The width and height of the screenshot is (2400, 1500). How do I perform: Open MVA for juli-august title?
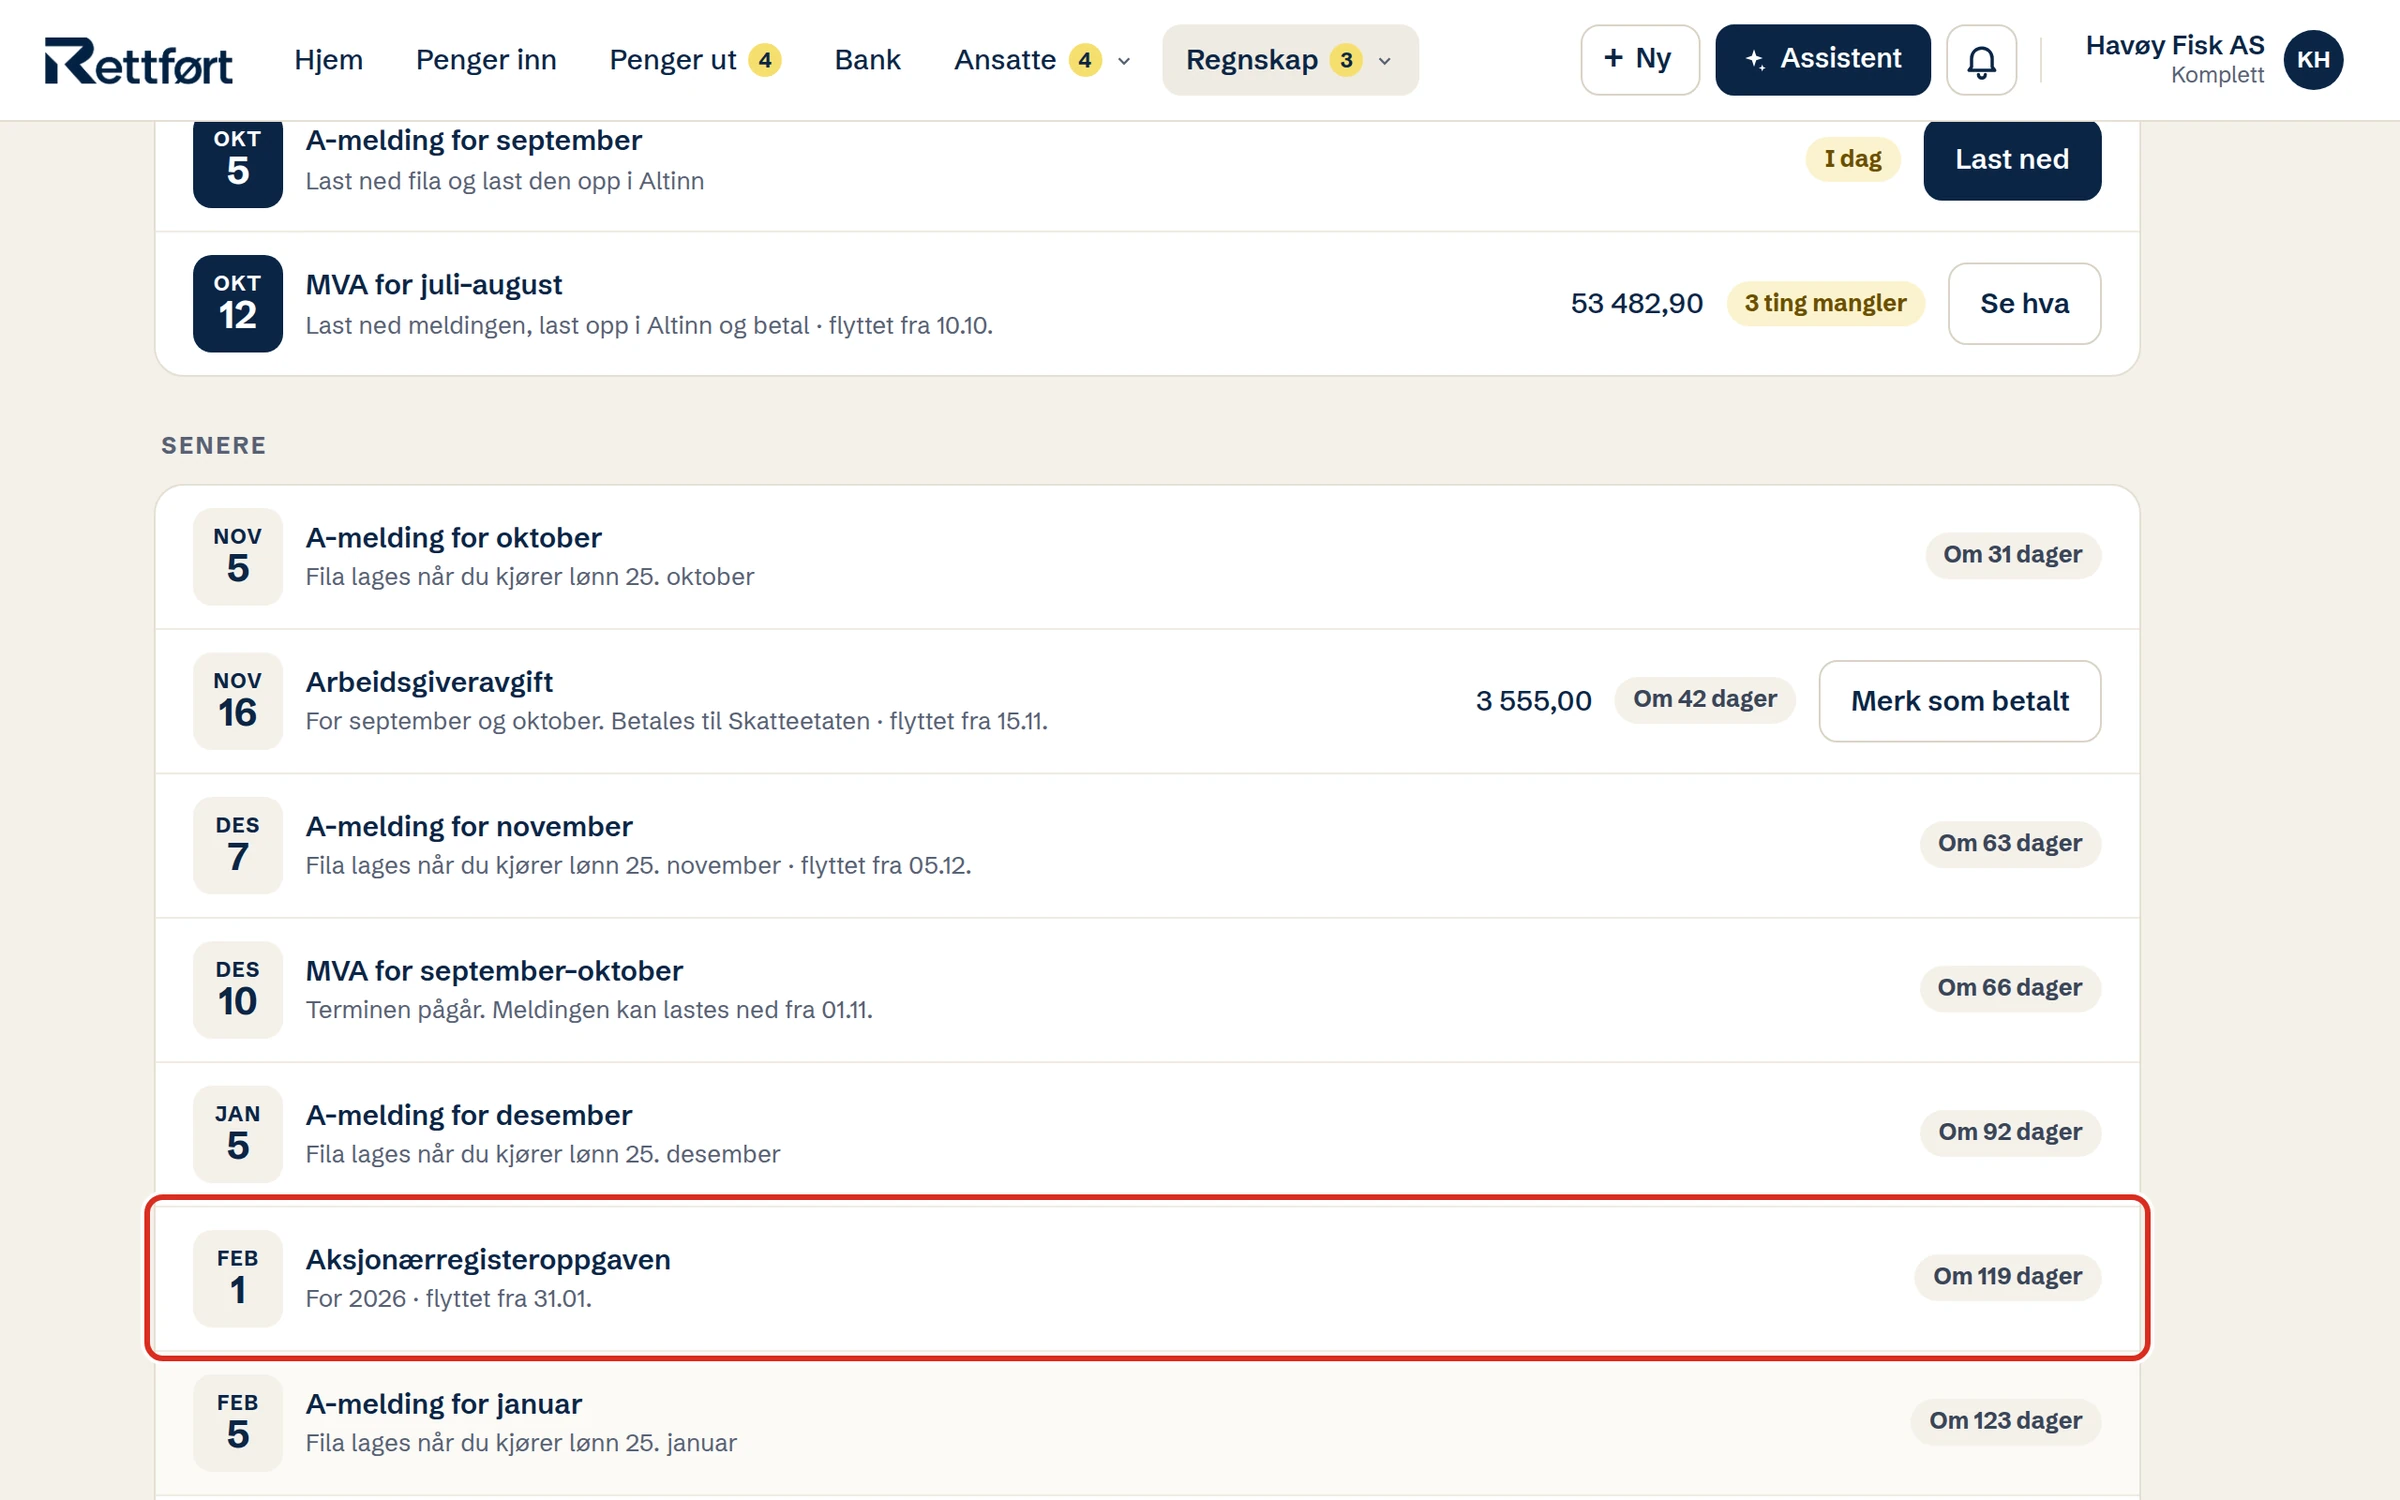(x=434, y=285)
